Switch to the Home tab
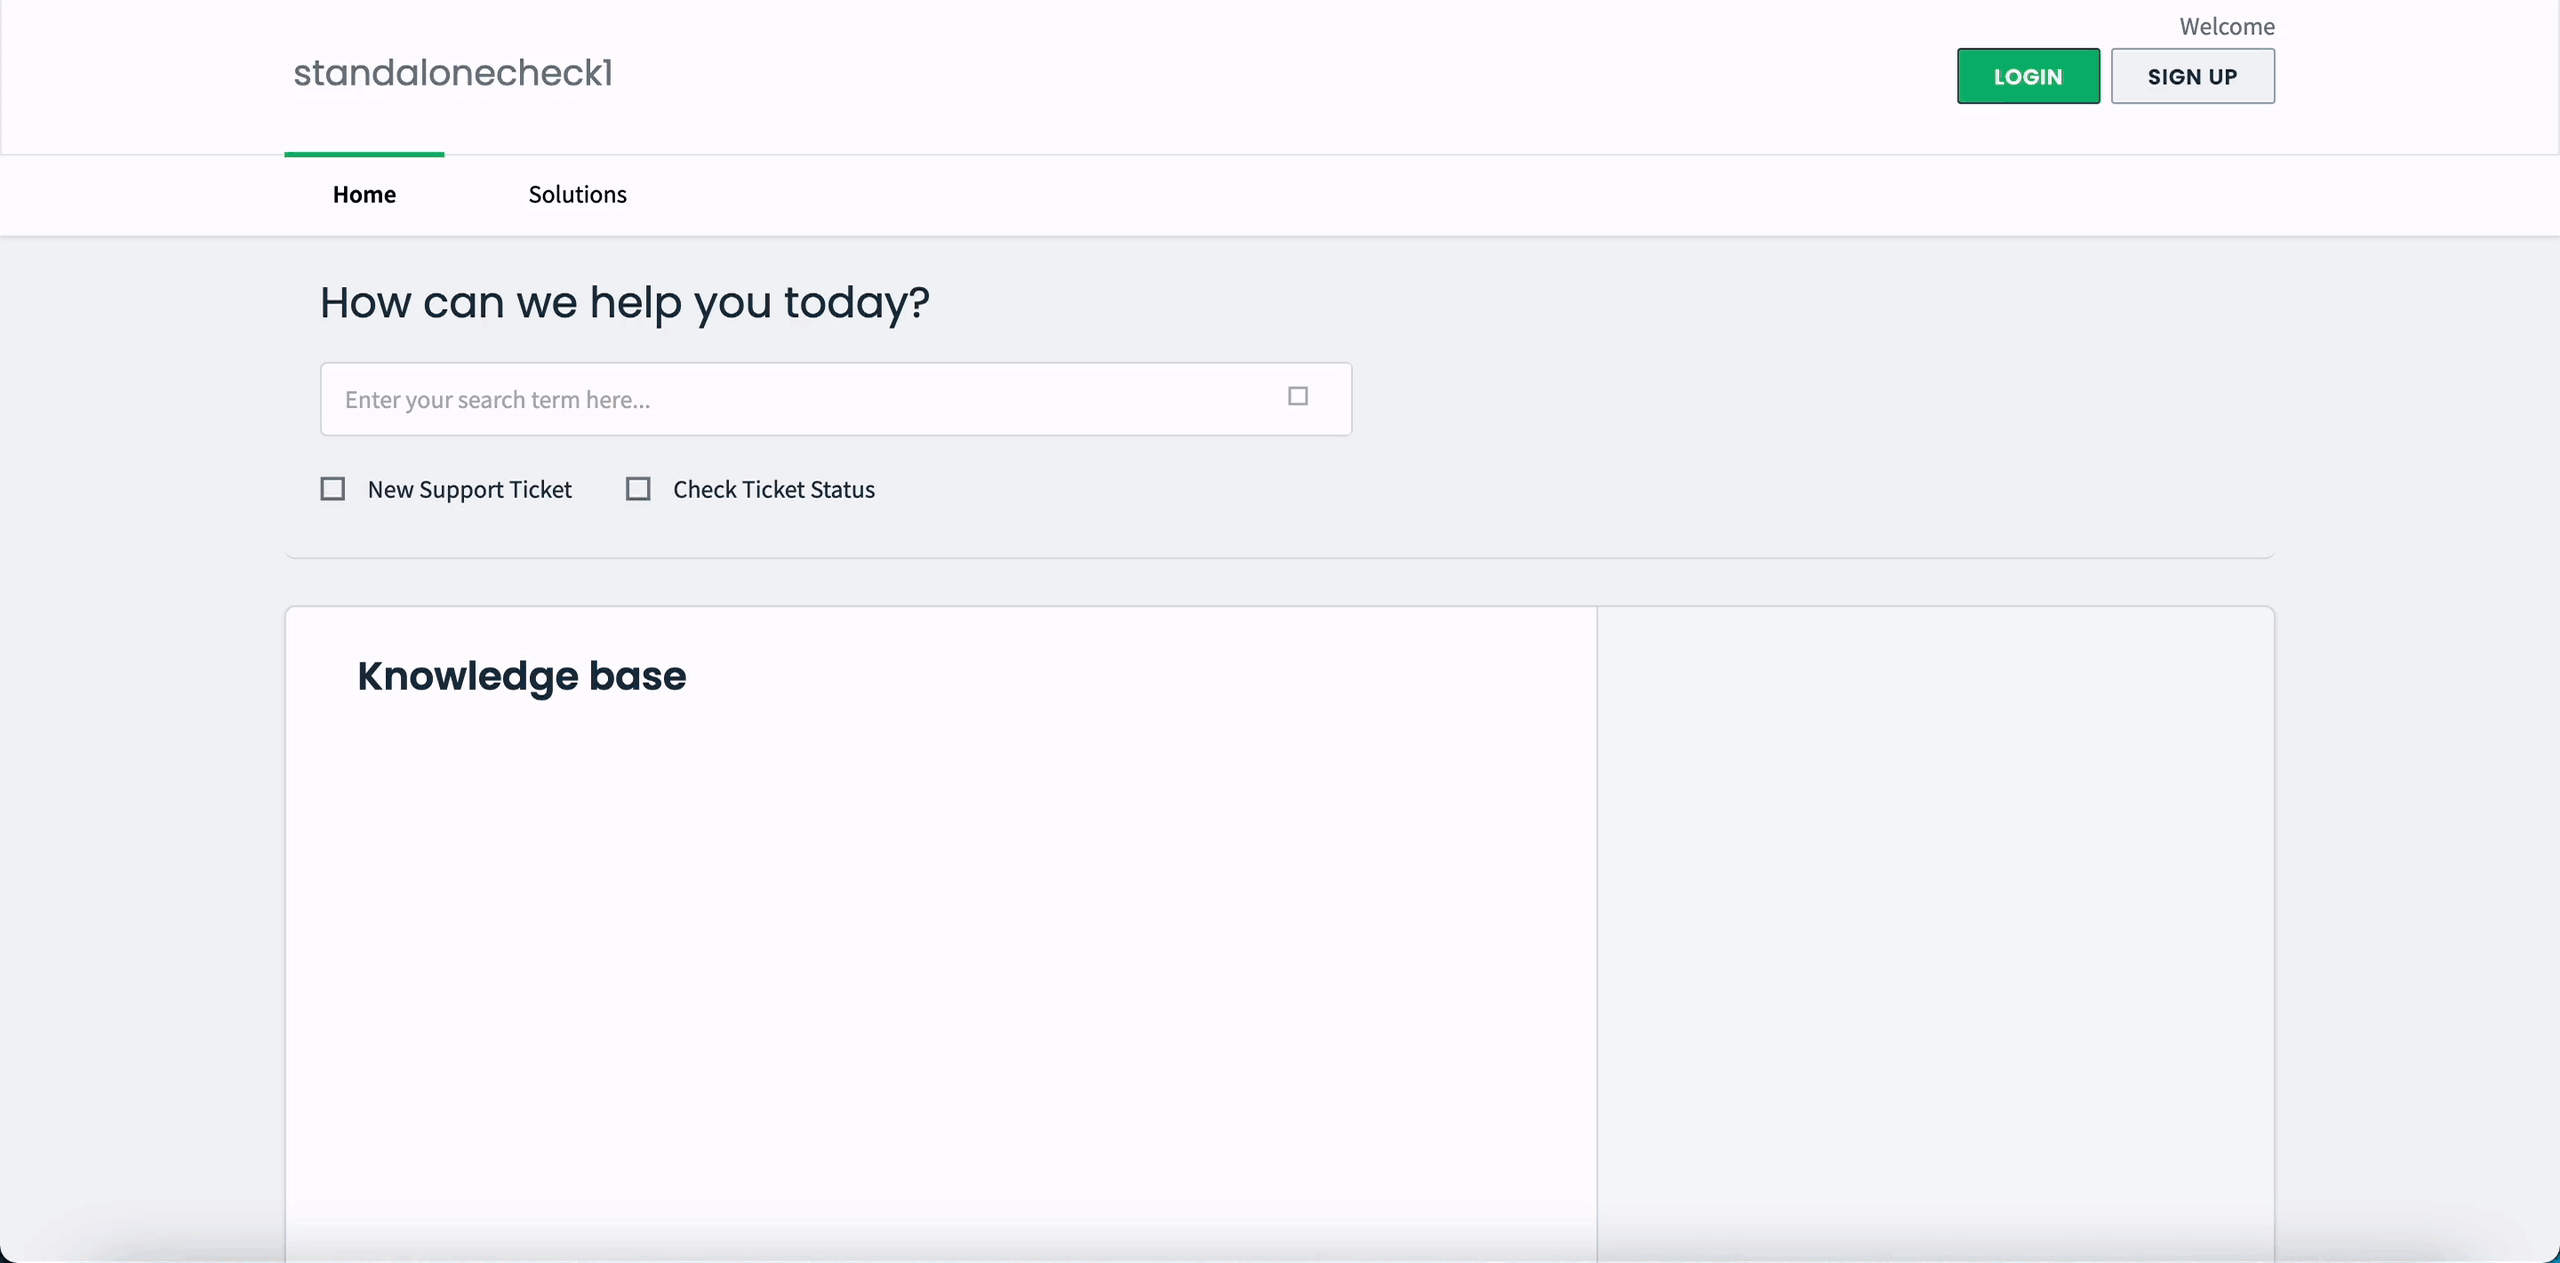 (364, 194)
